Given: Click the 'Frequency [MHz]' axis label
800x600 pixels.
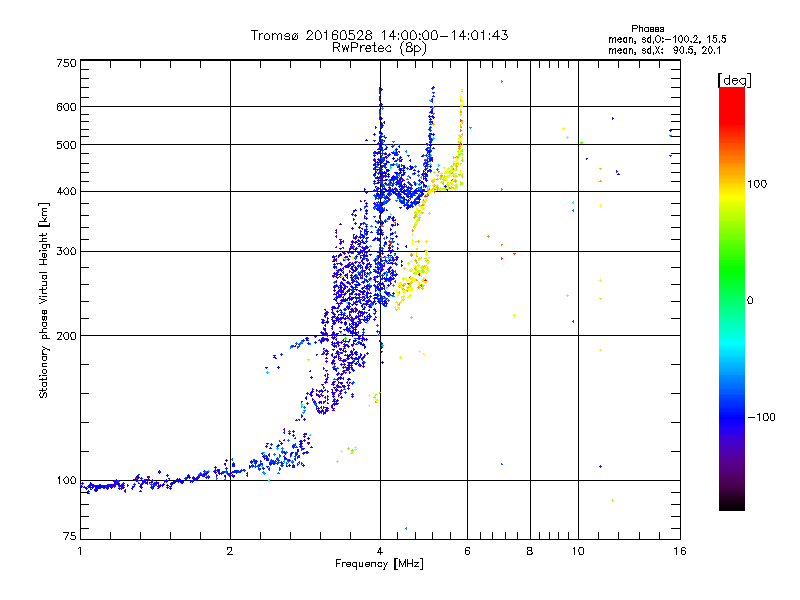Looking at the screenshot, I should (379, 564).
